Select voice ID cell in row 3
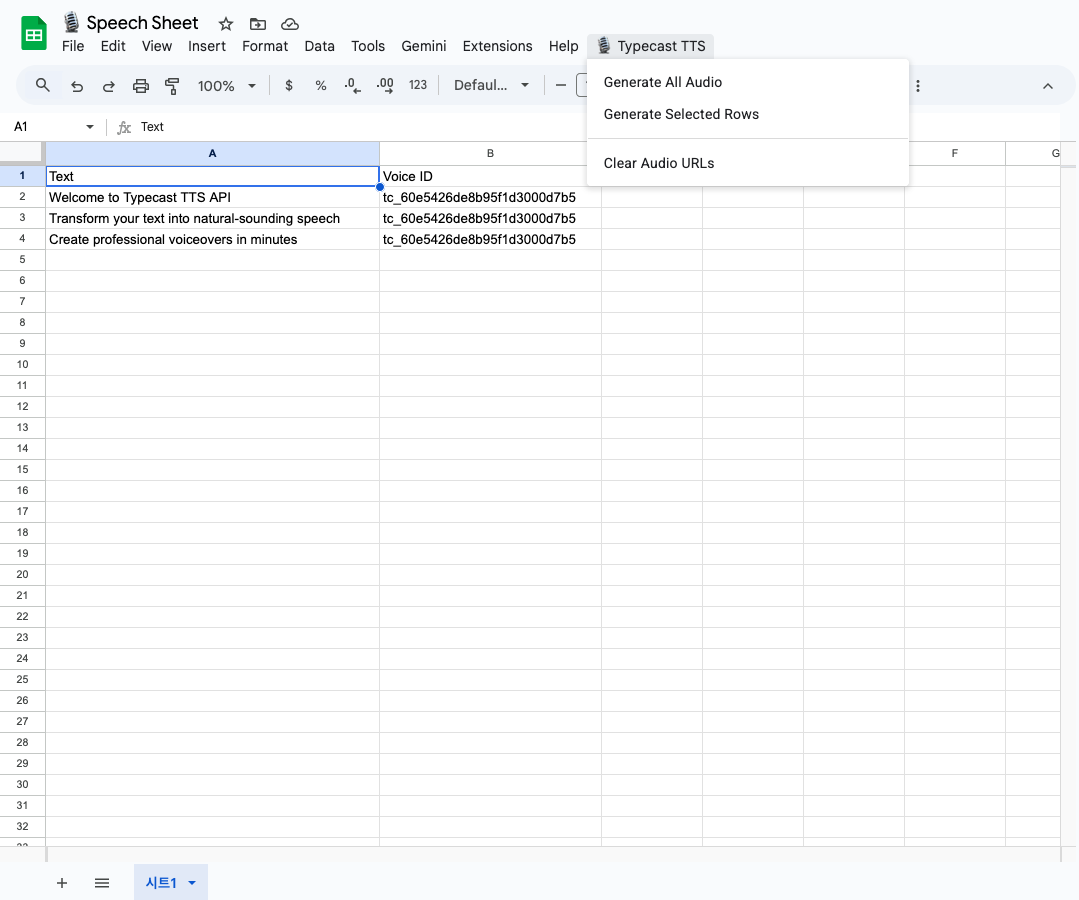1079x900 pixels. (x=490, y=218)
